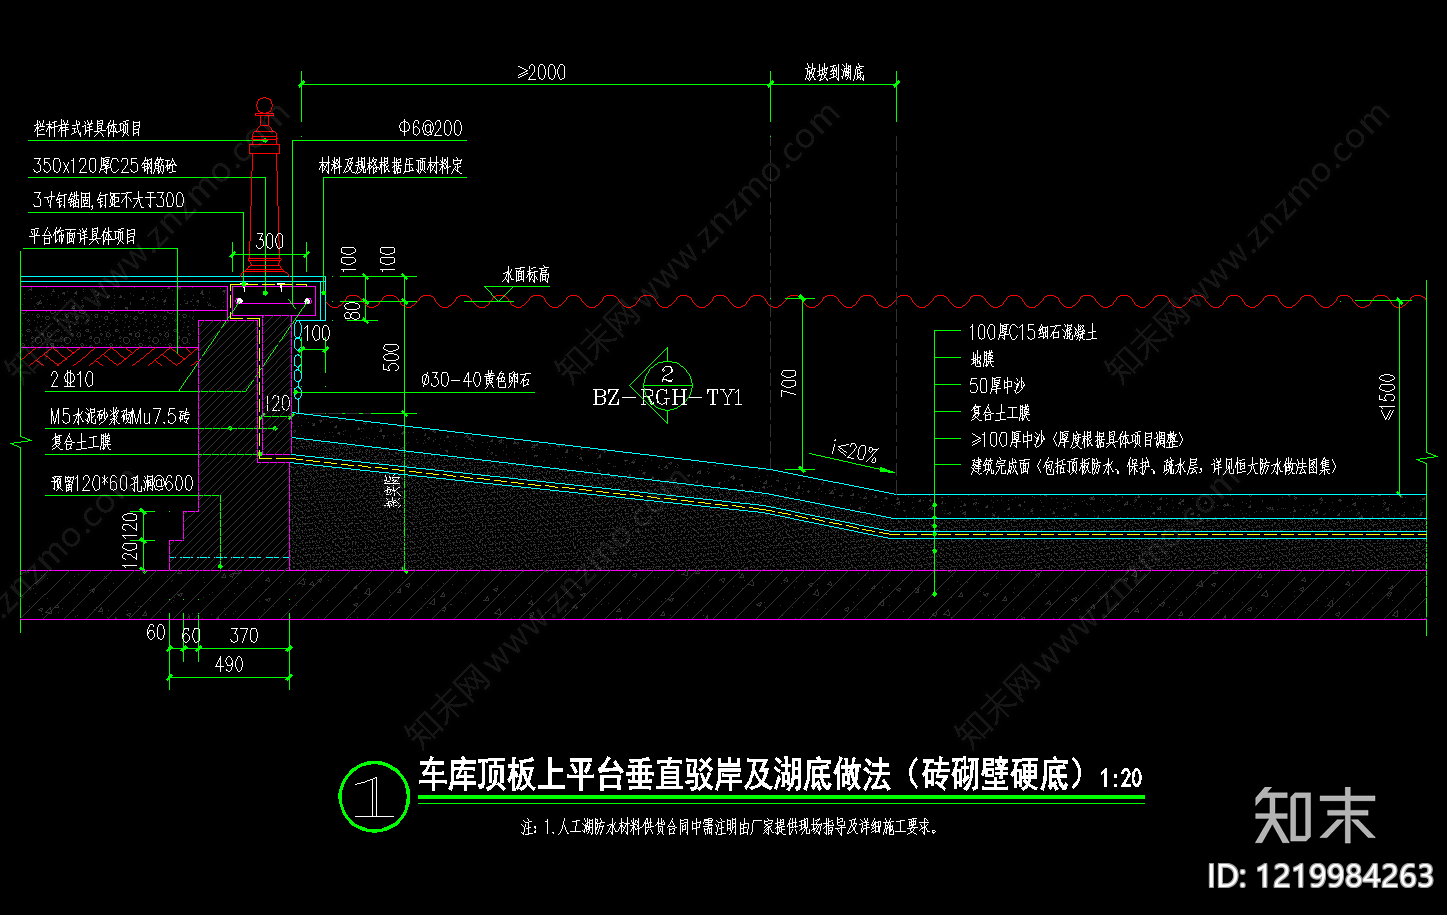
Task: Select the ≤1500 vertical depth dimension
Action: pos(1387,397)
